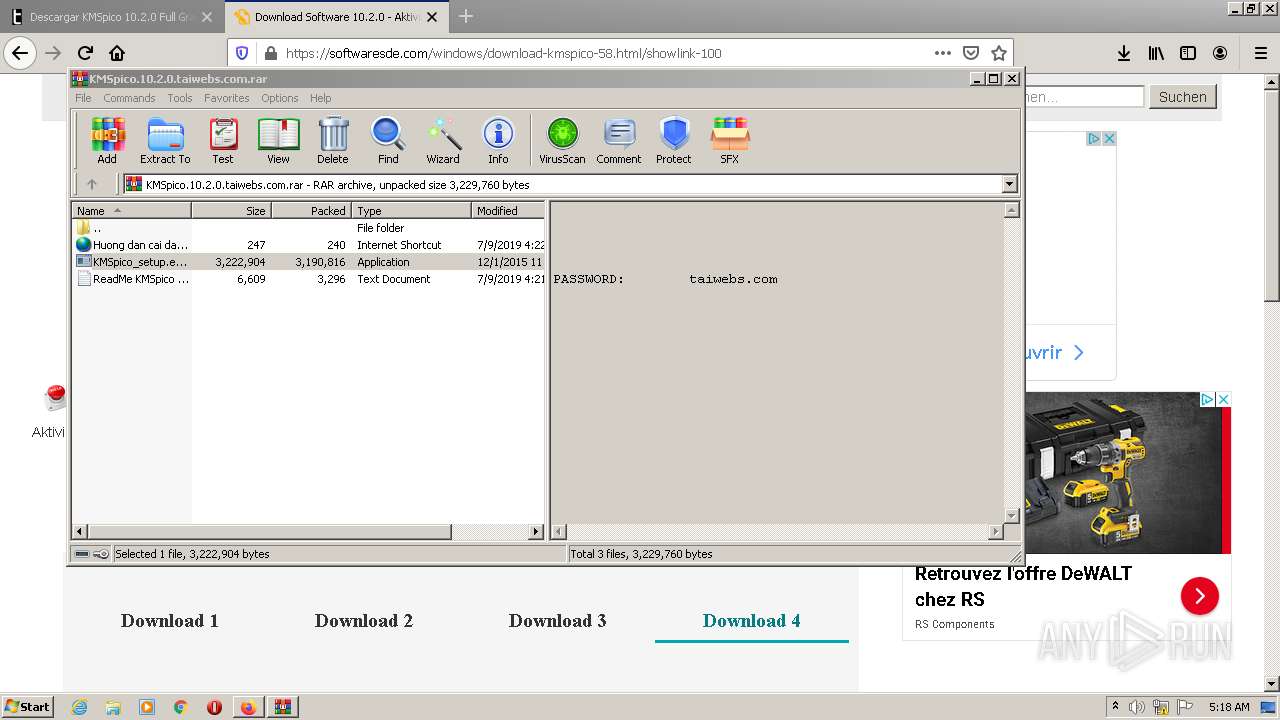Show hidden system tray icons
The width and height of the screenshot is (1280, 720).
click(1116, 707)
